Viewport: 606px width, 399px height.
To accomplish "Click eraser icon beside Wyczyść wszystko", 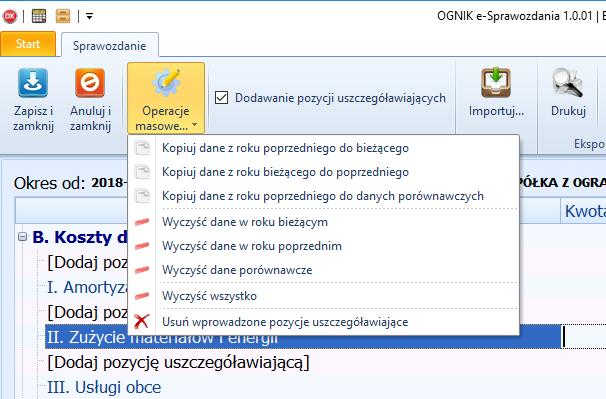I will click(142, 296).
